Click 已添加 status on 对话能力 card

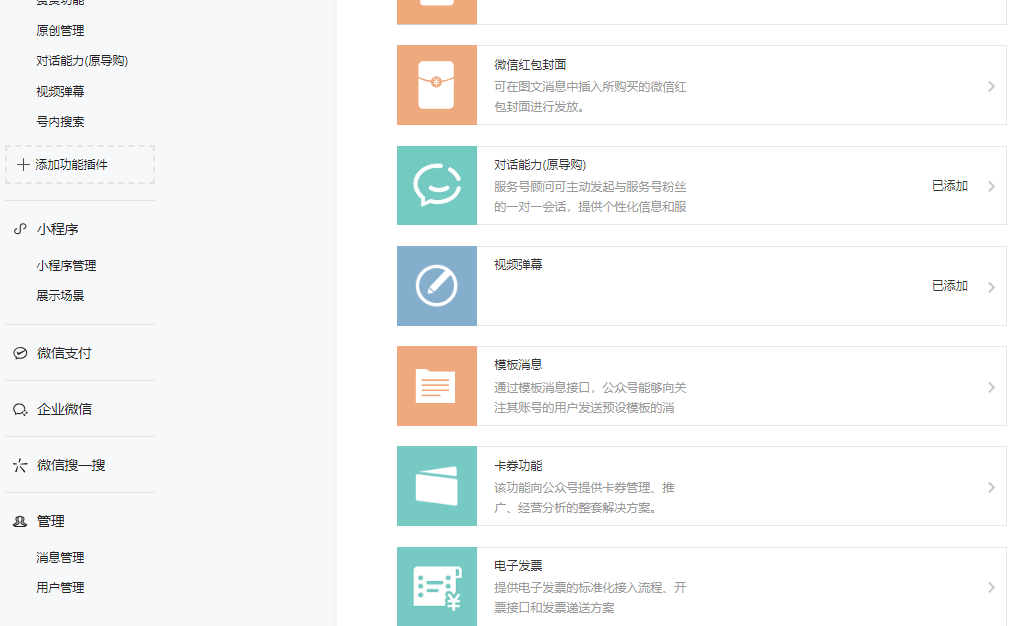tap(950, 186)
